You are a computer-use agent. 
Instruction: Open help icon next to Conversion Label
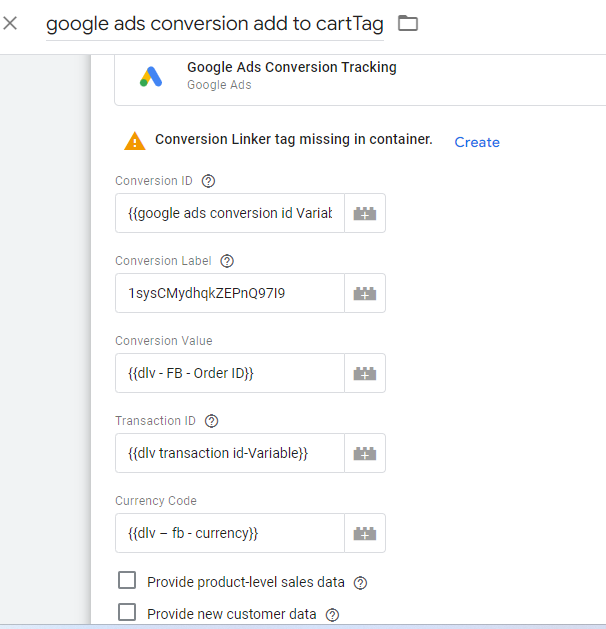coord(227,261)
